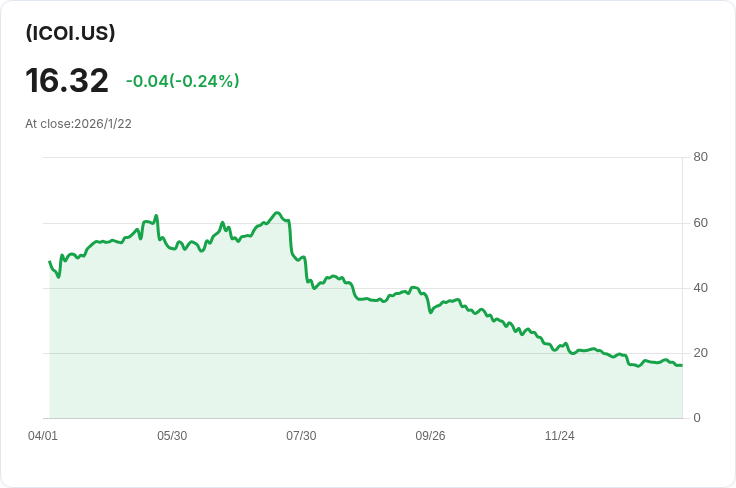The height and width of the screenshot is (488, 736).
Task: Click the sharp dip in the line near 09/26
Action: point(430,312)
